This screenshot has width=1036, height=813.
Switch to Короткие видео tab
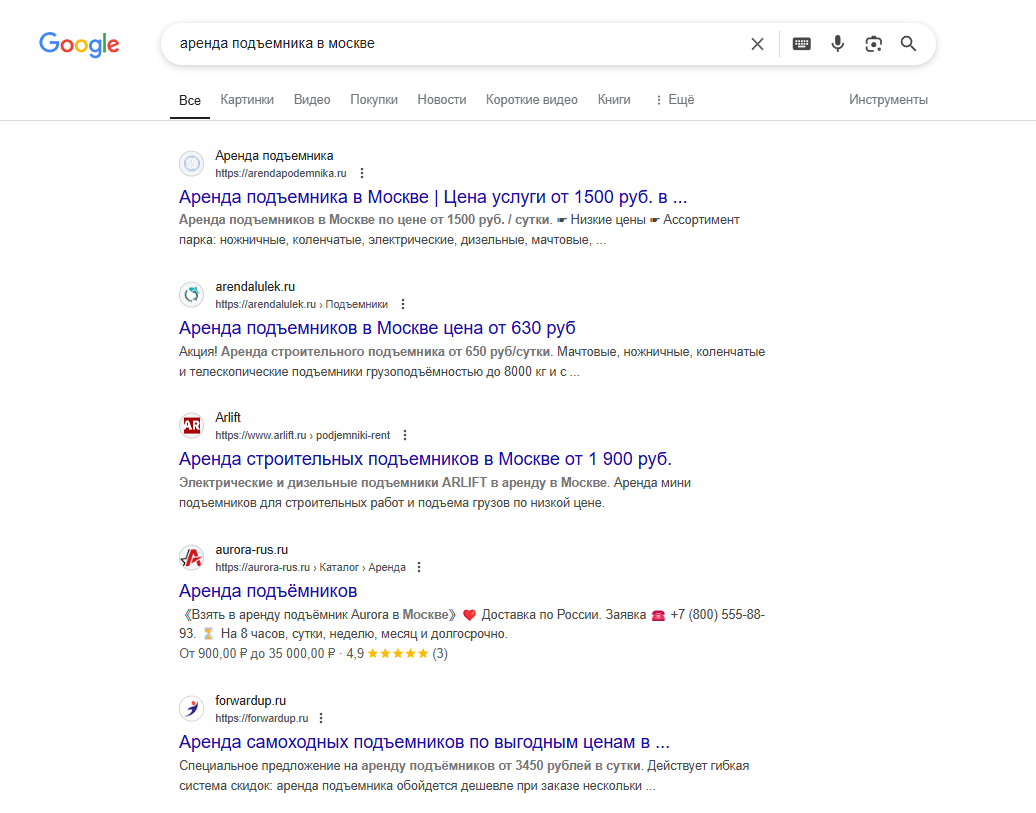(532, 100)
